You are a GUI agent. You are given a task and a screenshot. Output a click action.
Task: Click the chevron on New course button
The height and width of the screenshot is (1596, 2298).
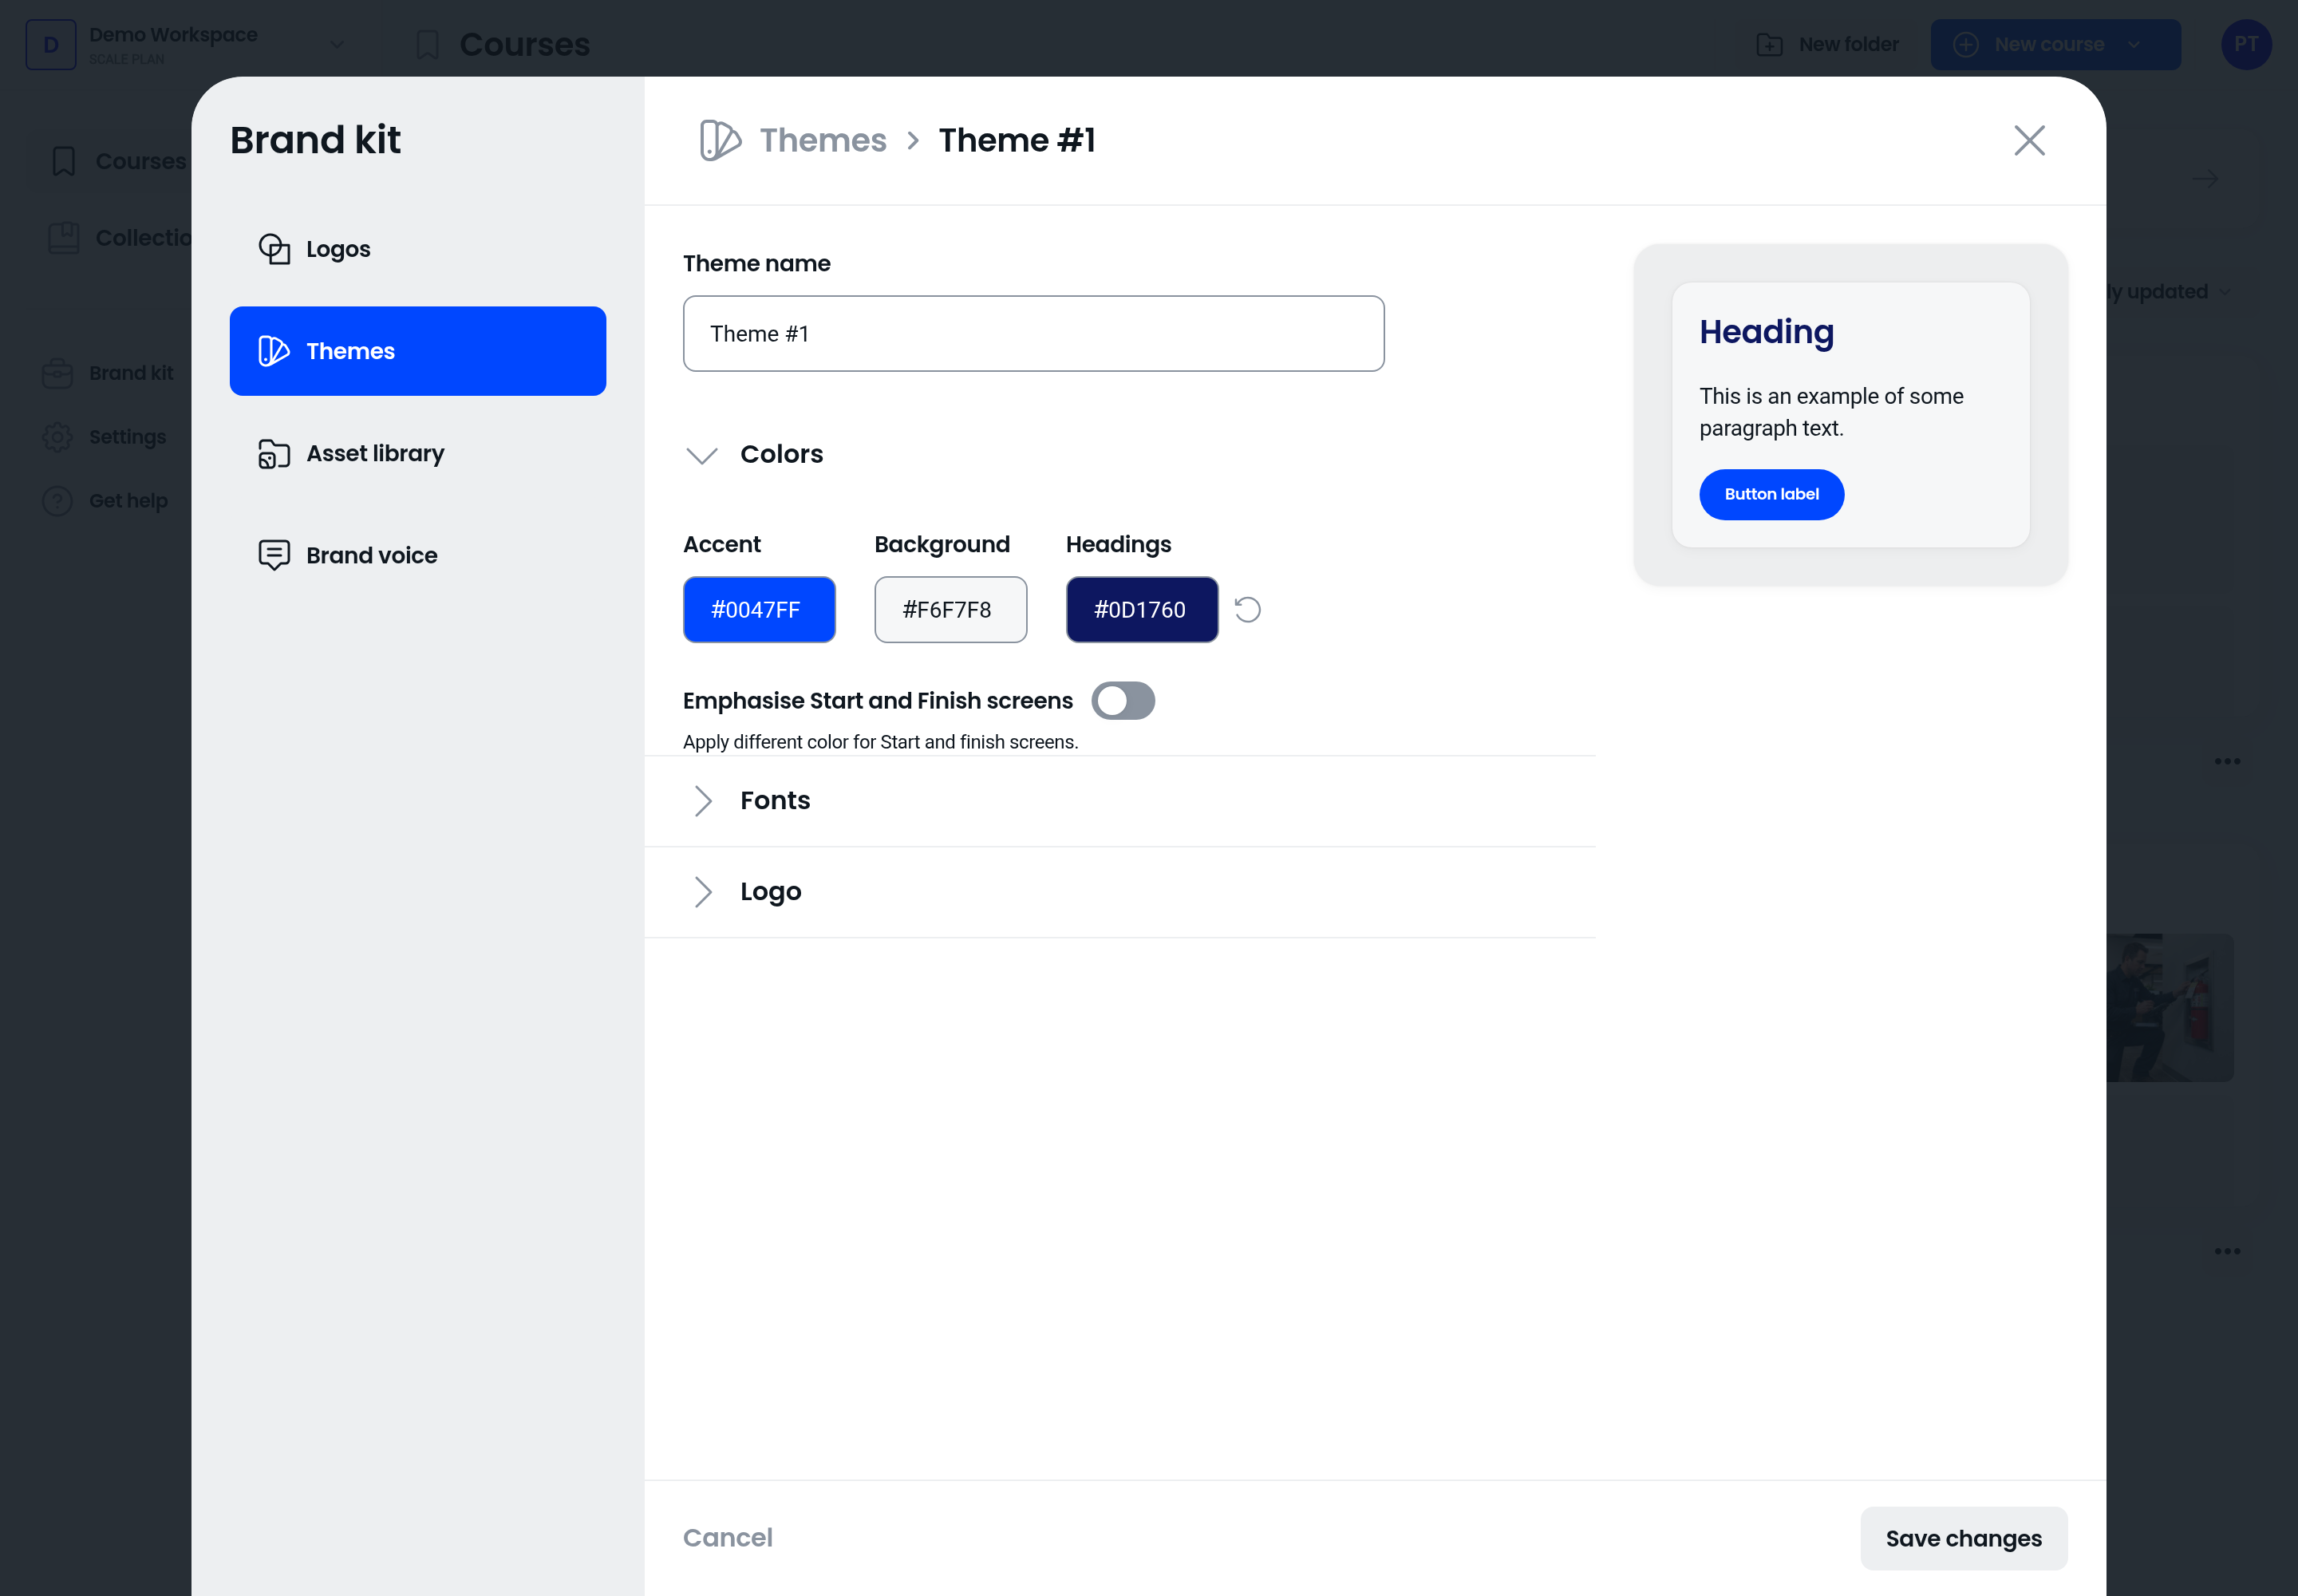click(2133, 45)
